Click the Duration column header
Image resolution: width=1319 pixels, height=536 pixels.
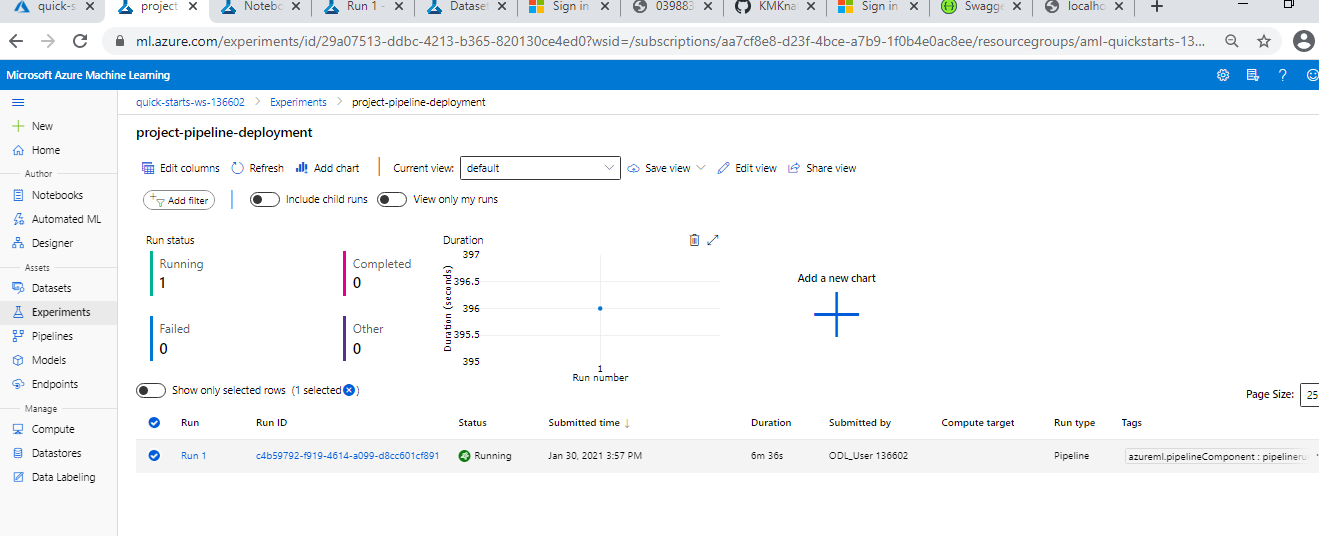tap(771, 423)
